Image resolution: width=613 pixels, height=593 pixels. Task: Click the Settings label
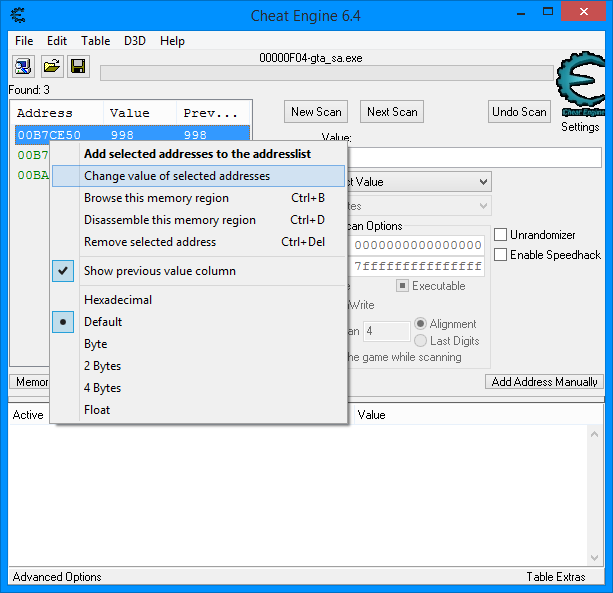click(x=580, y=127)
